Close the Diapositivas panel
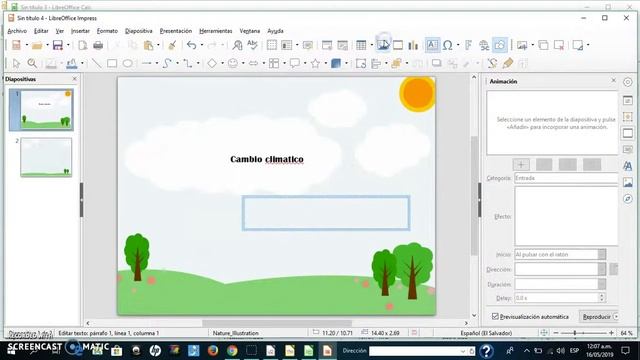 (74, 79)
